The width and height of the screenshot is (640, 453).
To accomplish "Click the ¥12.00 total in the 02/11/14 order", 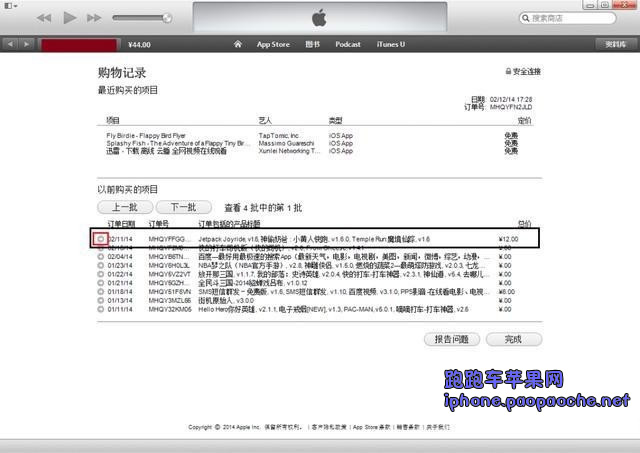I will 509,239.
